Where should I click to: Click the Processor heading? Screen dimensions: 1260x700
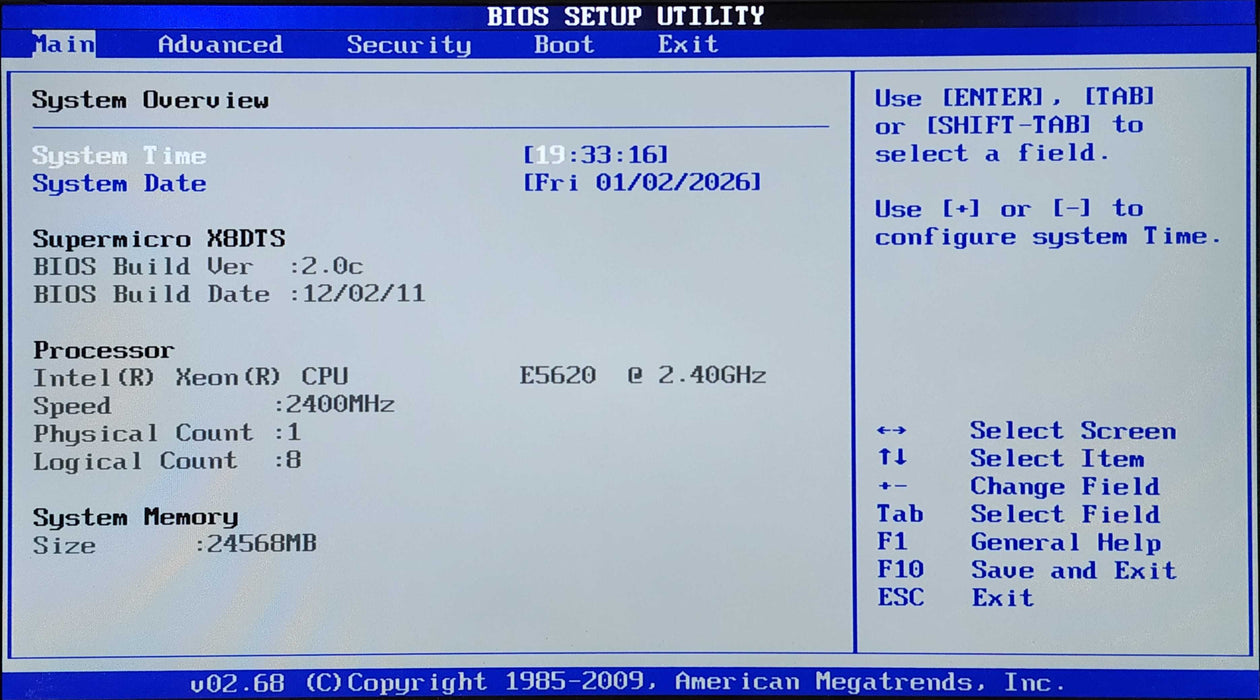pos(103,351)
